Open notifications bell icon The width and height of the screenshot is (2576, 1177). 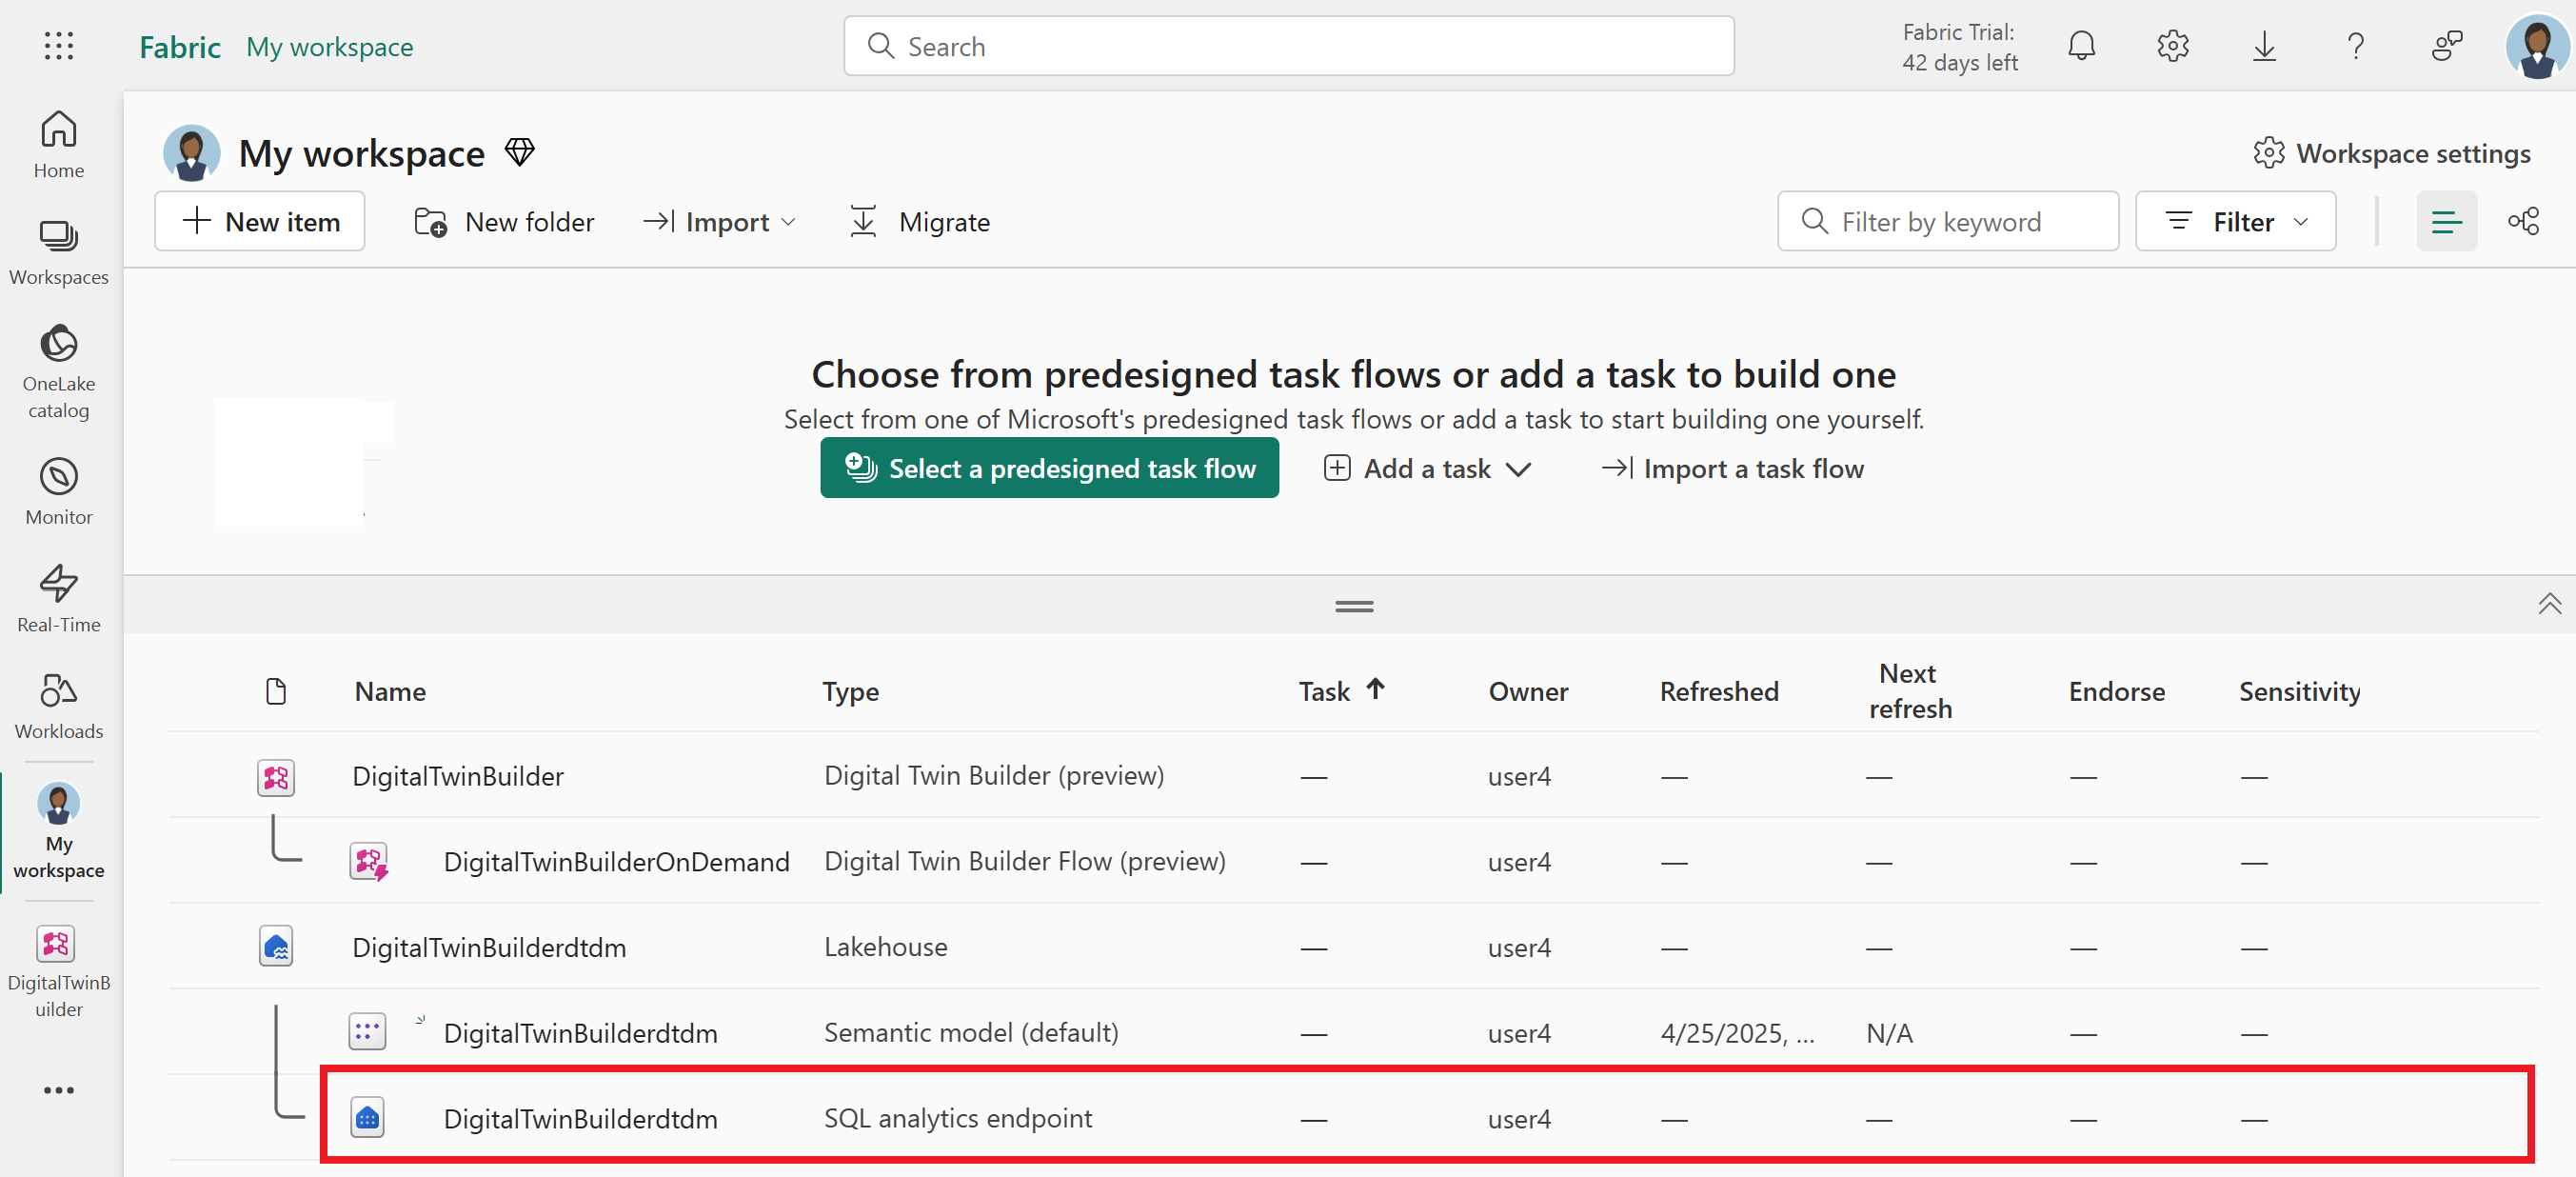(x=2082, y=46)
